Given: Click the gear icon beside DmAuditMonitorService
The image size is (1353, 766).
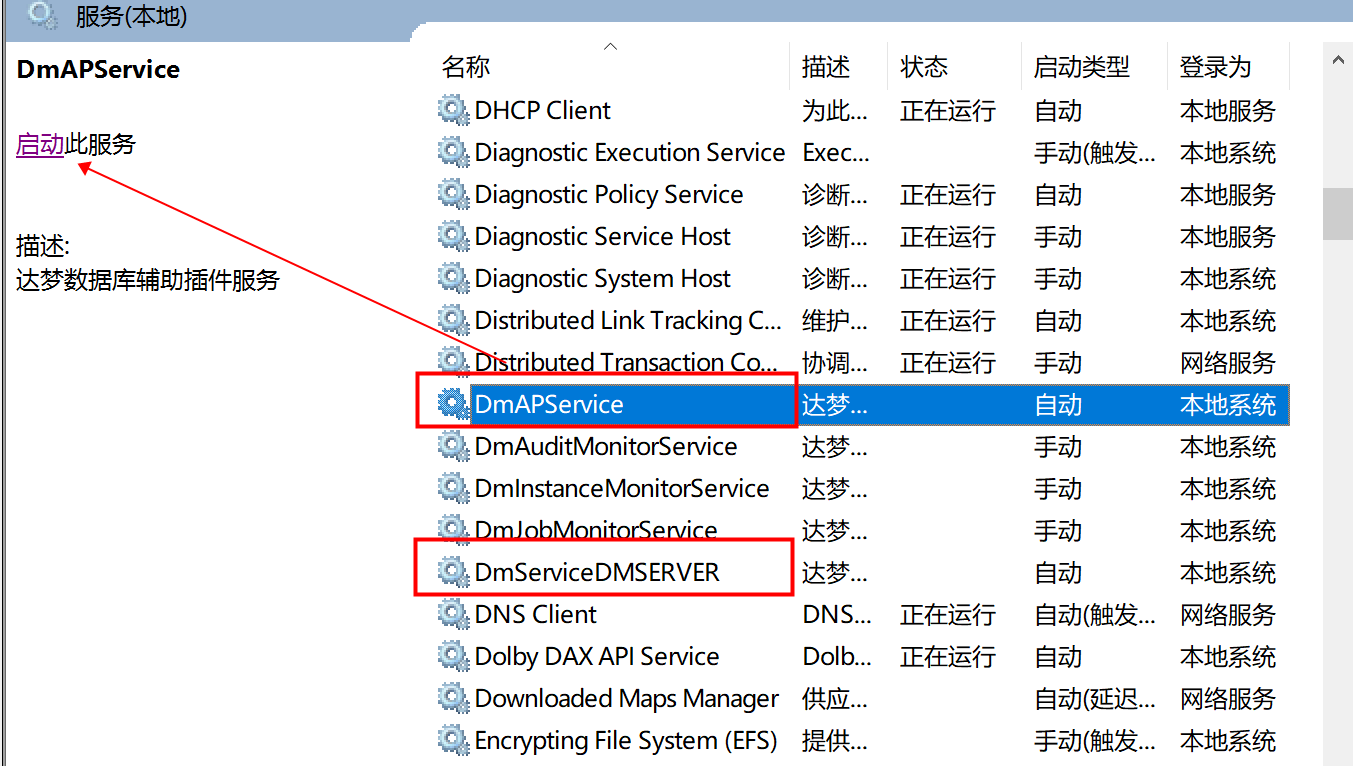Looking at the screenshot, I should [454, 446].
